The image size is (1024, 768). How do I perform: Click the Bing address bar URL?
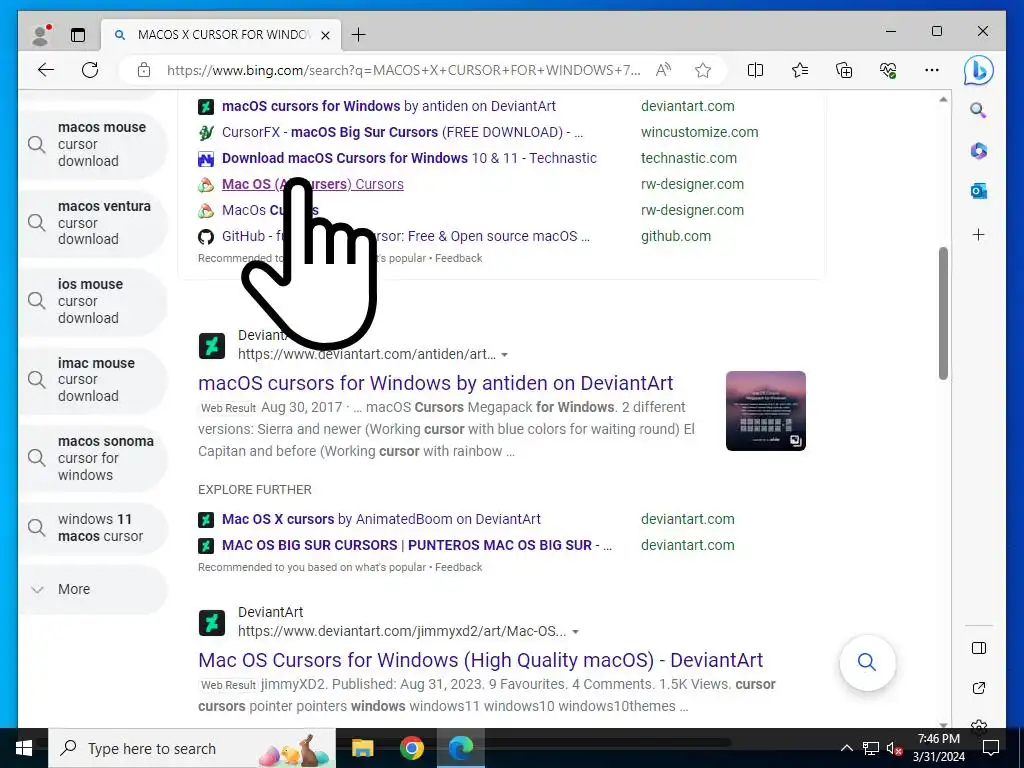404,70
